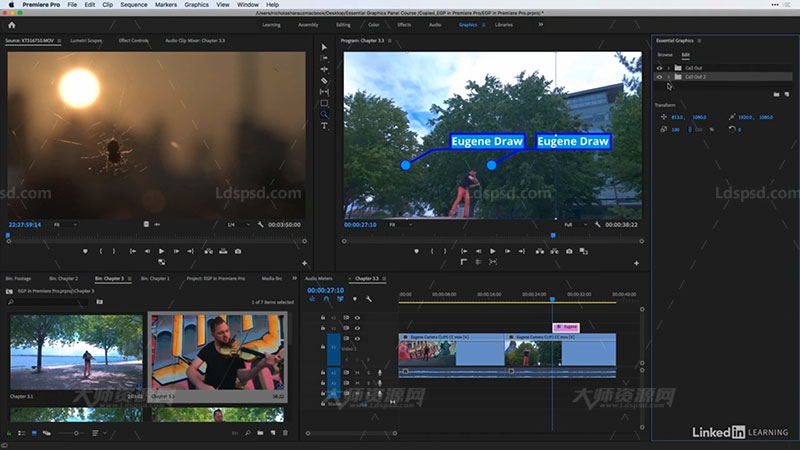Toggle V2 track output eye
Screen dimensions: 800x450
(357, 328)
